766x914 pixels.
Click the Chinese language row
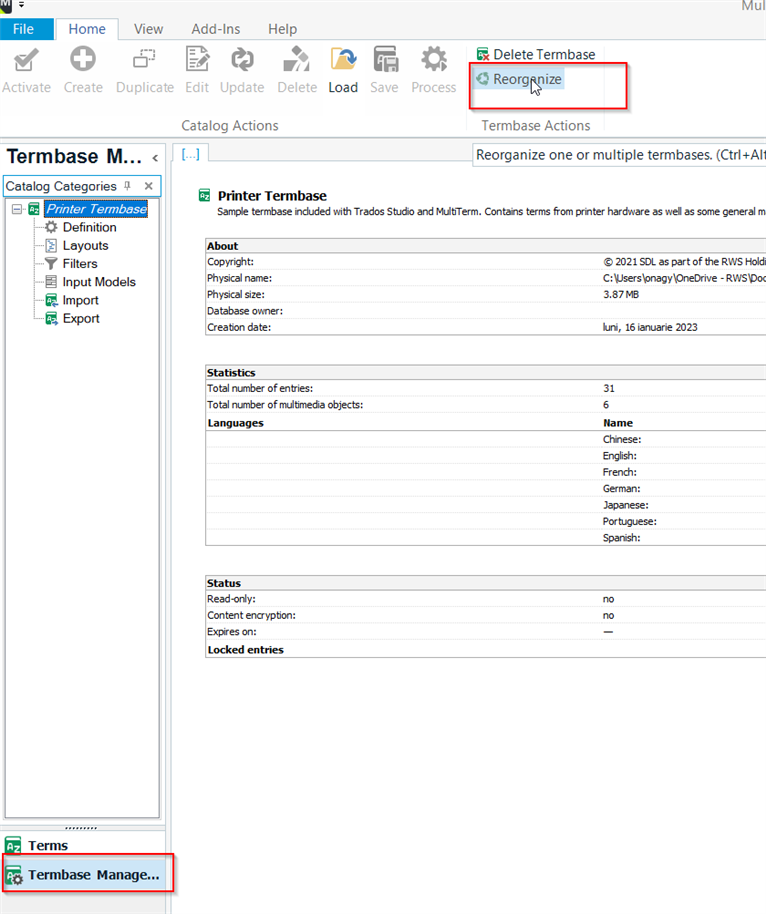click(486, 440)
